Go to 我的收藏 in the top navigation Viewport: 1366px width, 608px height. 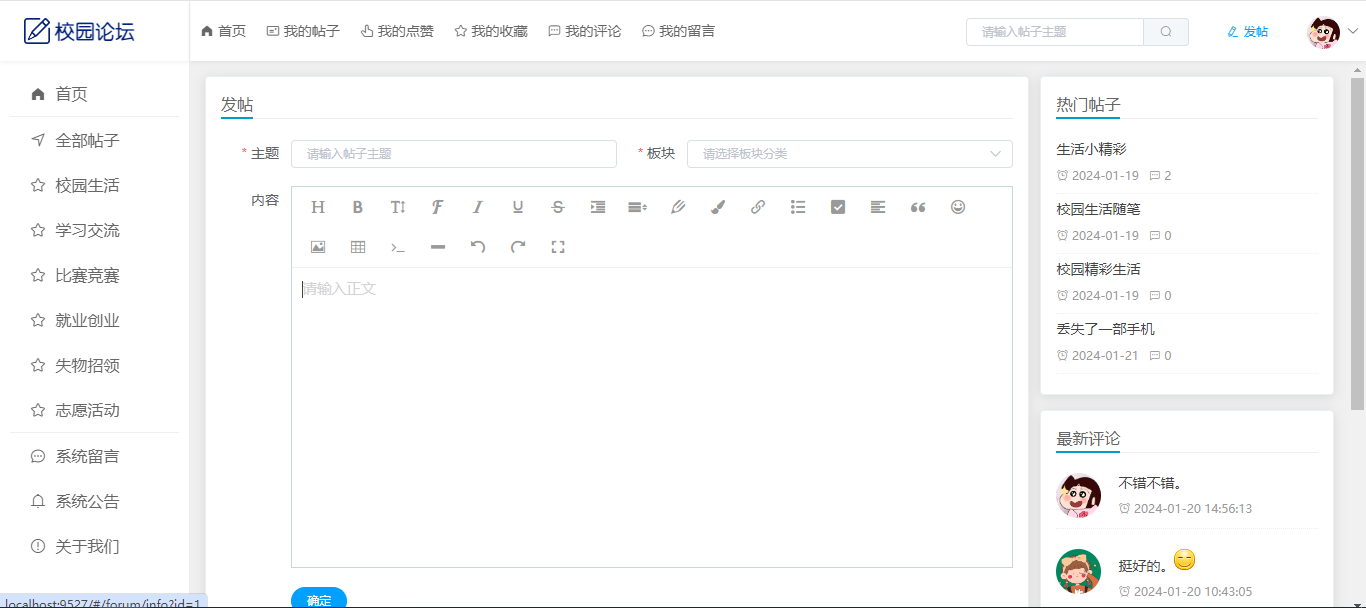(490, 31)
